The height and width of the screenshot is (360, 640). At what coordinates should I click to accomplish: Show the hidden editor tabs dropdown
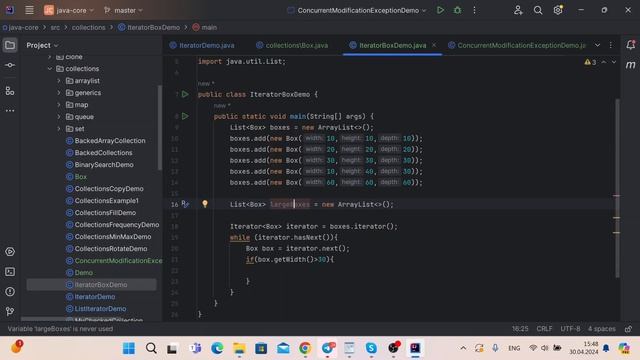597,45
